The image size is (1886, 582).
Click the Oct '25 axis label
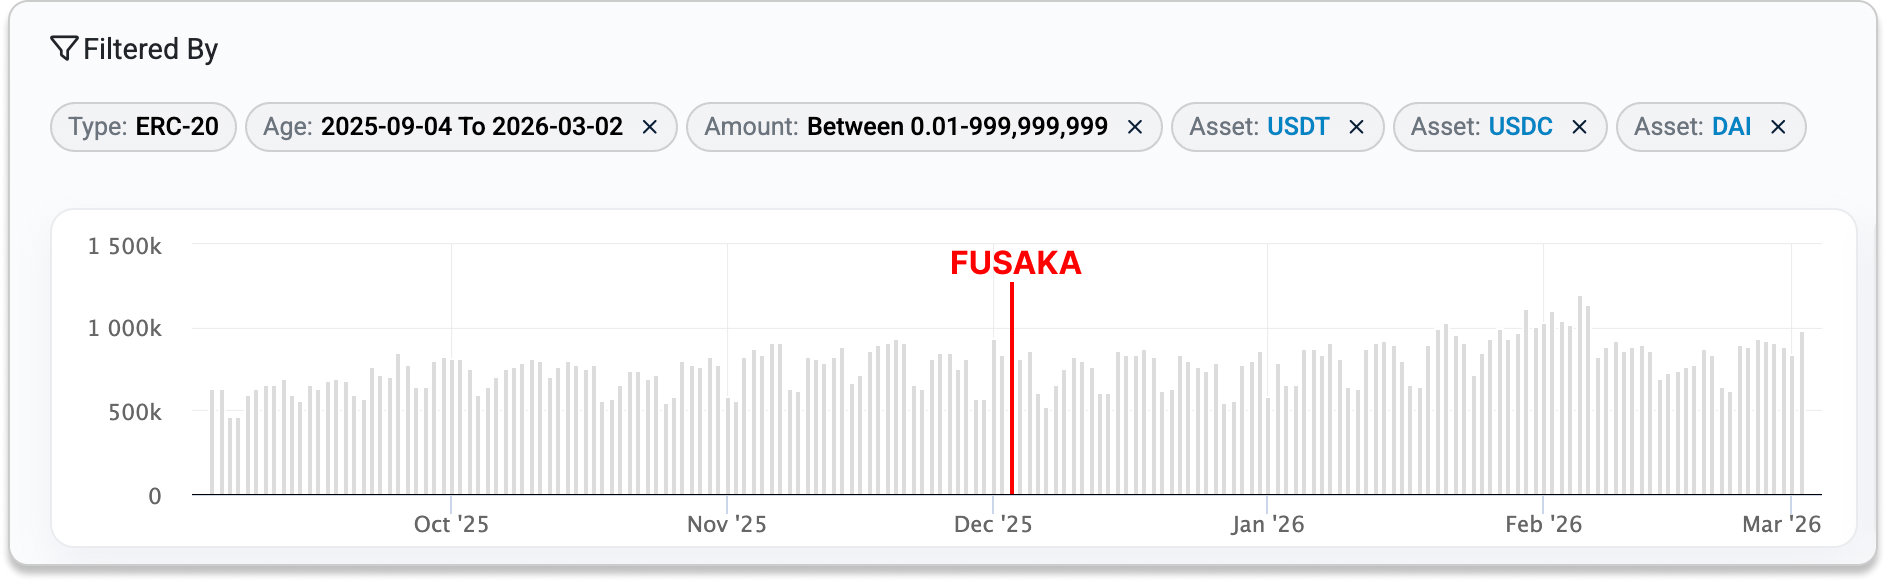[x=451, y=524]
